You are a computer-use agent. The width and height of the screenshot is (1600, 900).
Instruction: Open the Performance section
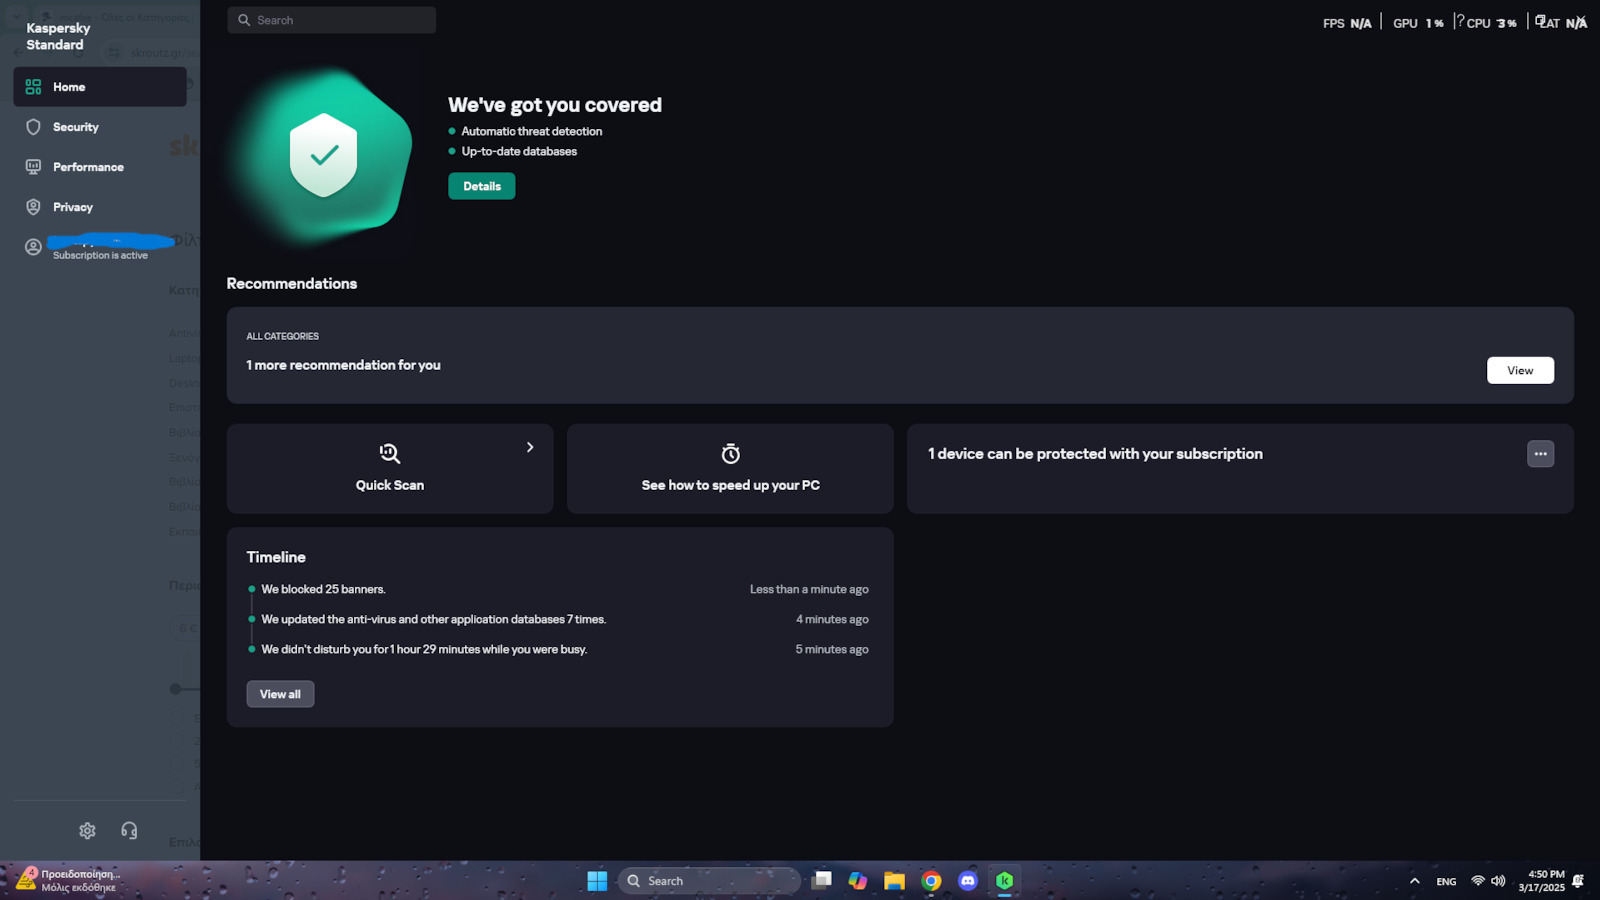(x=100, y=167)
